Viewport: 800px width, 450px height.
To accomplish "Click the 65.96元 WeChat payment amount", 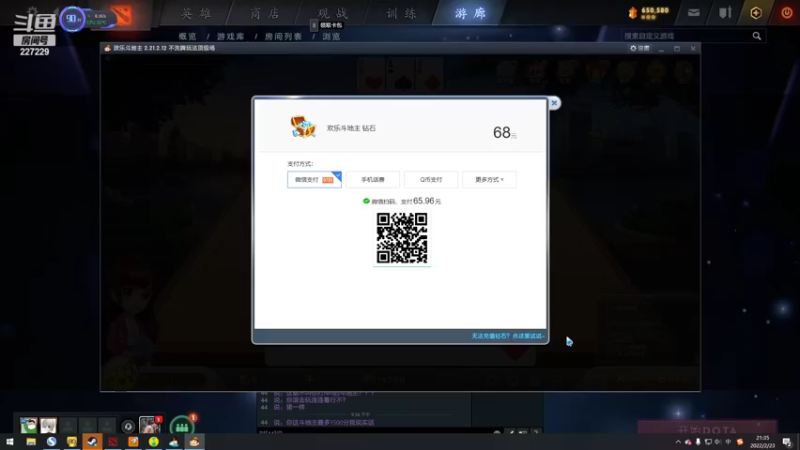I will tap(427, 201).
